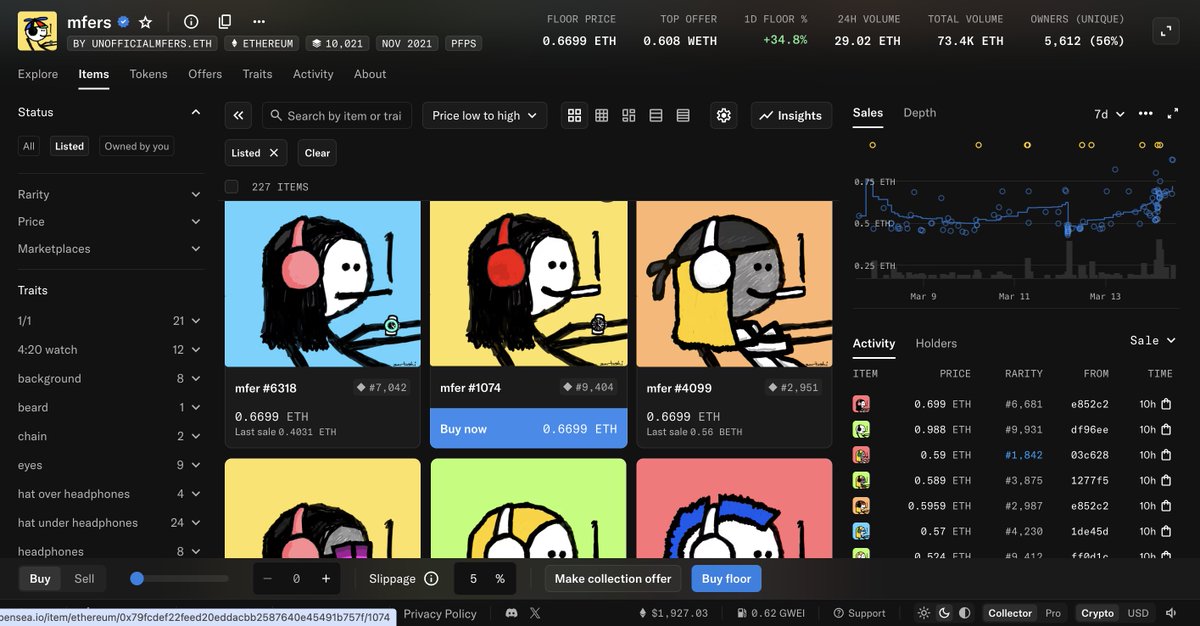Expand the Rarity filter
Viewport: 1200px width, 626px height.
110,195
